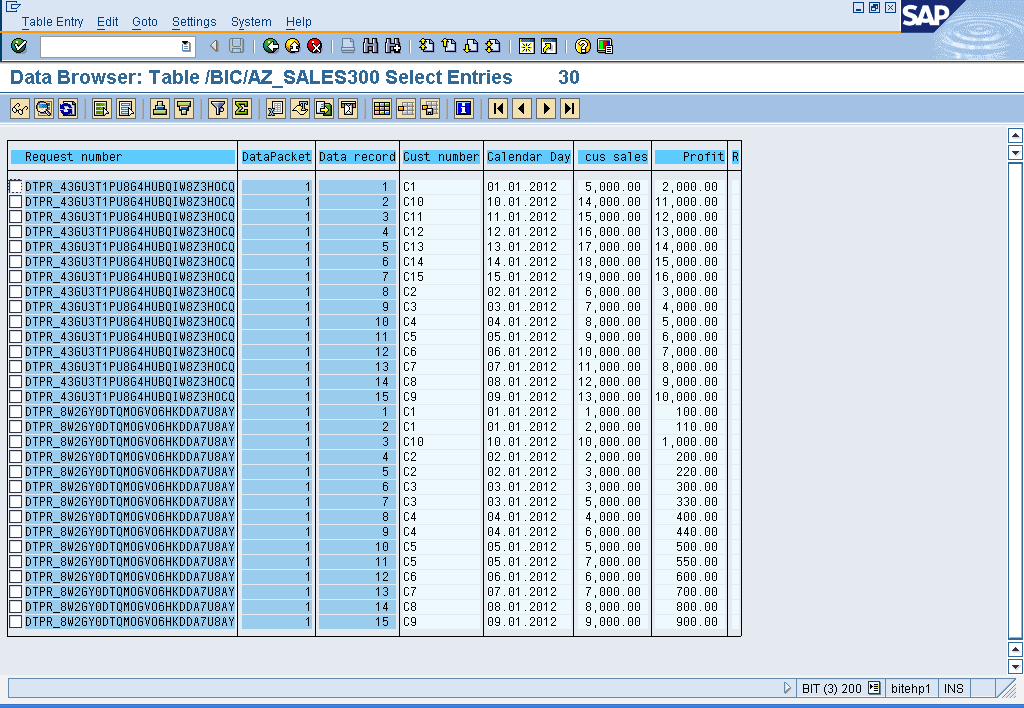The height and width of the screenshot is (708, 1024).
Task: Jump to the last column with the toolbar arrow
Action: [x=569, y=108]
